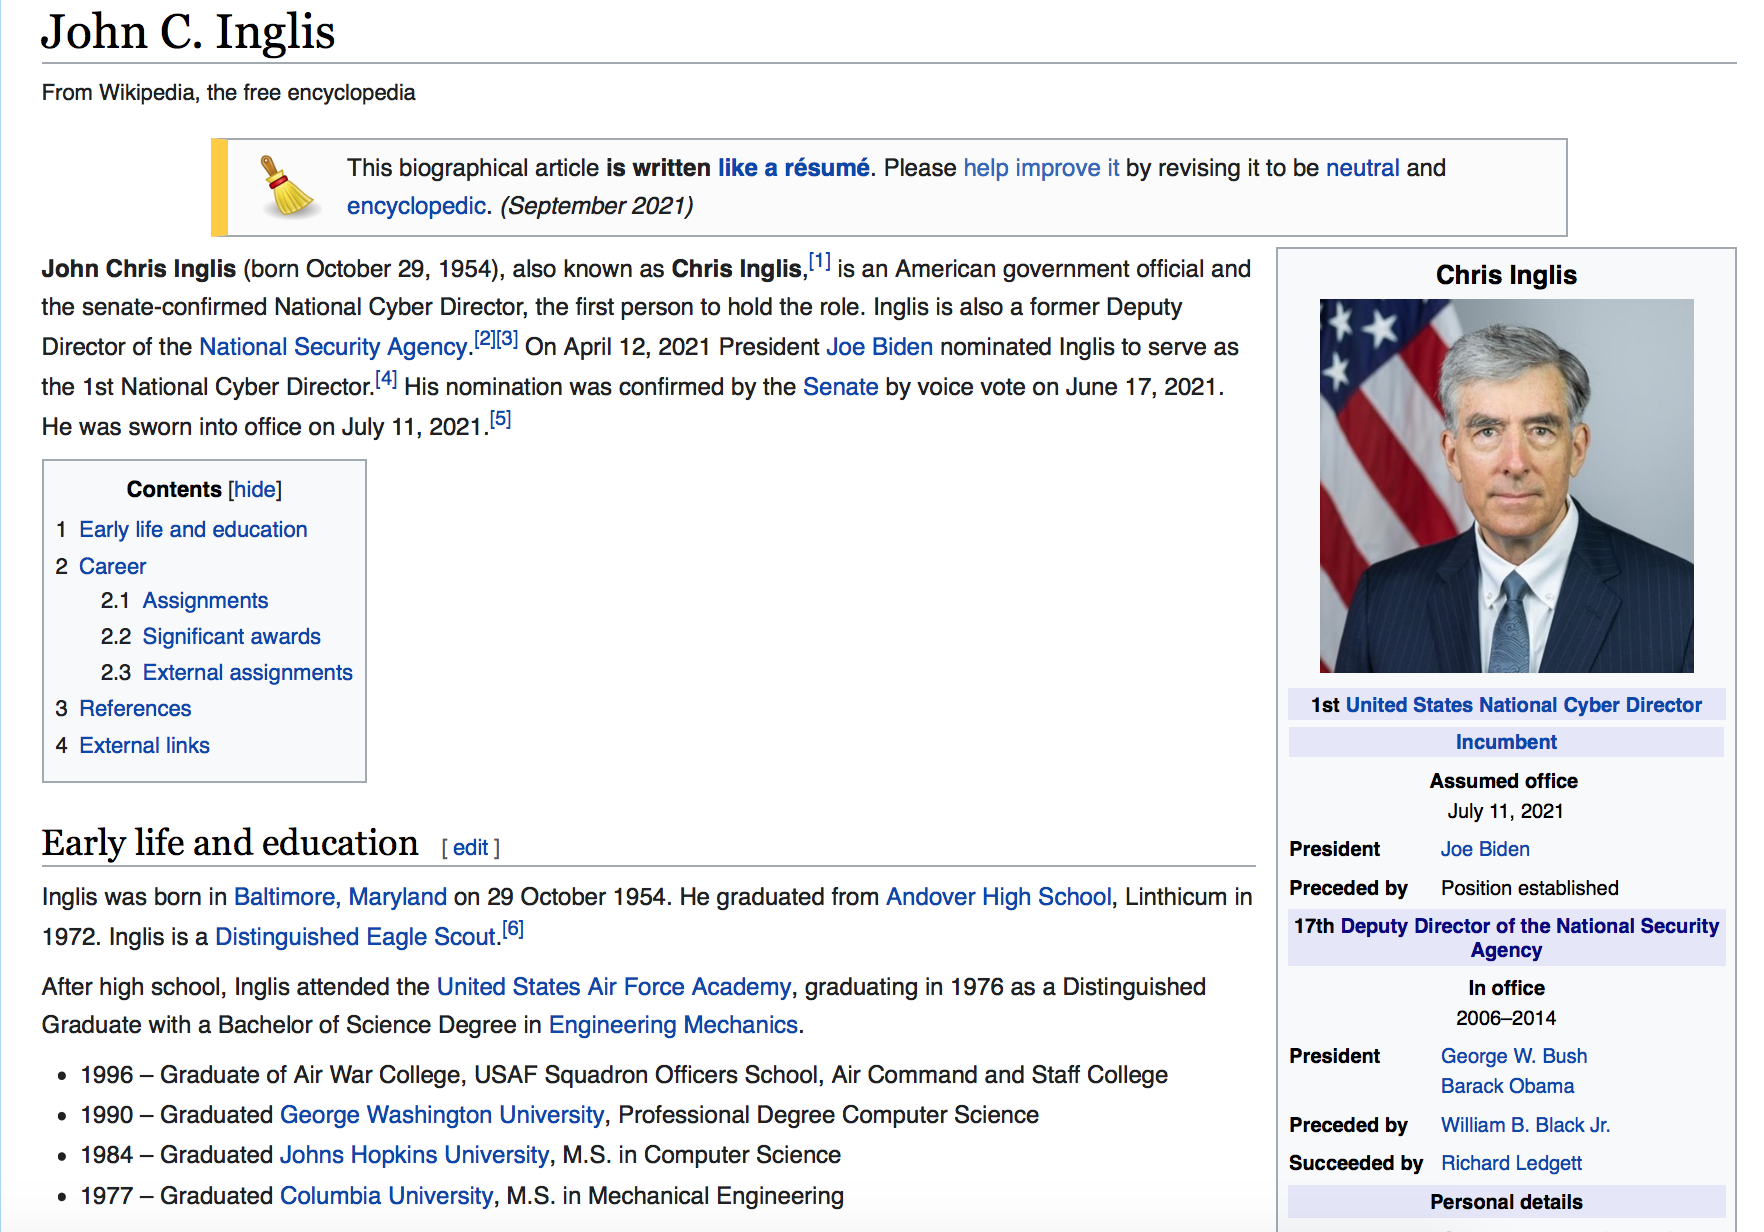Go to 'Significant awards' in contents
Image resolution: width=1764 pixels, height=1232 pixels.
coord(232,637)
